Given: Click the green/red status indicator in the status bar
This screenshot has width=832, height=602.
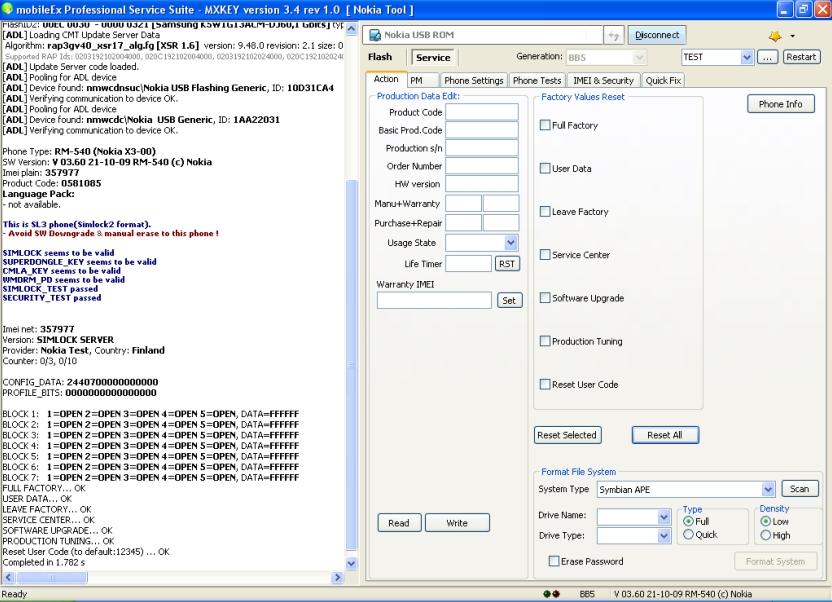Looking at the screenshot, I should coord(551,594).
